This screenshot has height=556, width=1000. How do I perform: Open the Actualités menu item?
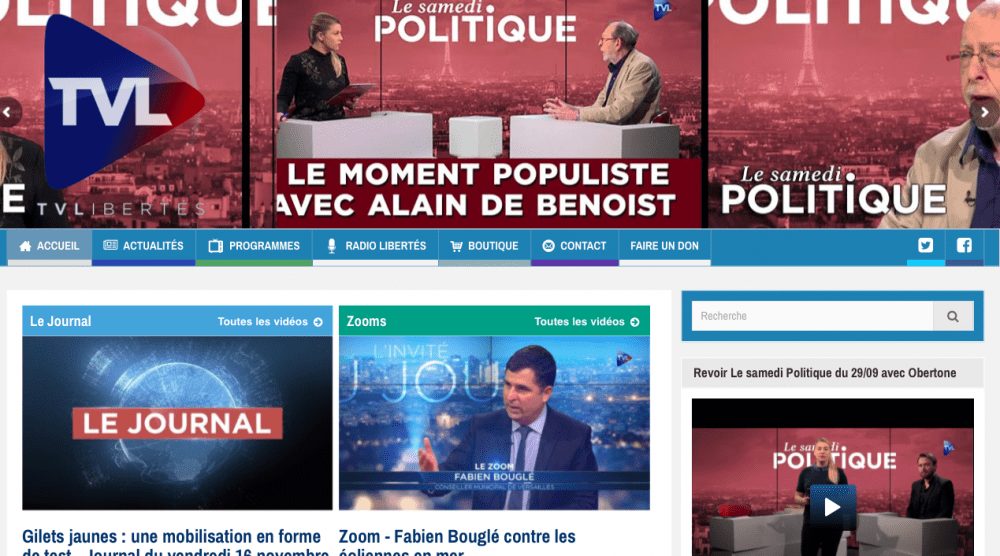click(143, 246)
